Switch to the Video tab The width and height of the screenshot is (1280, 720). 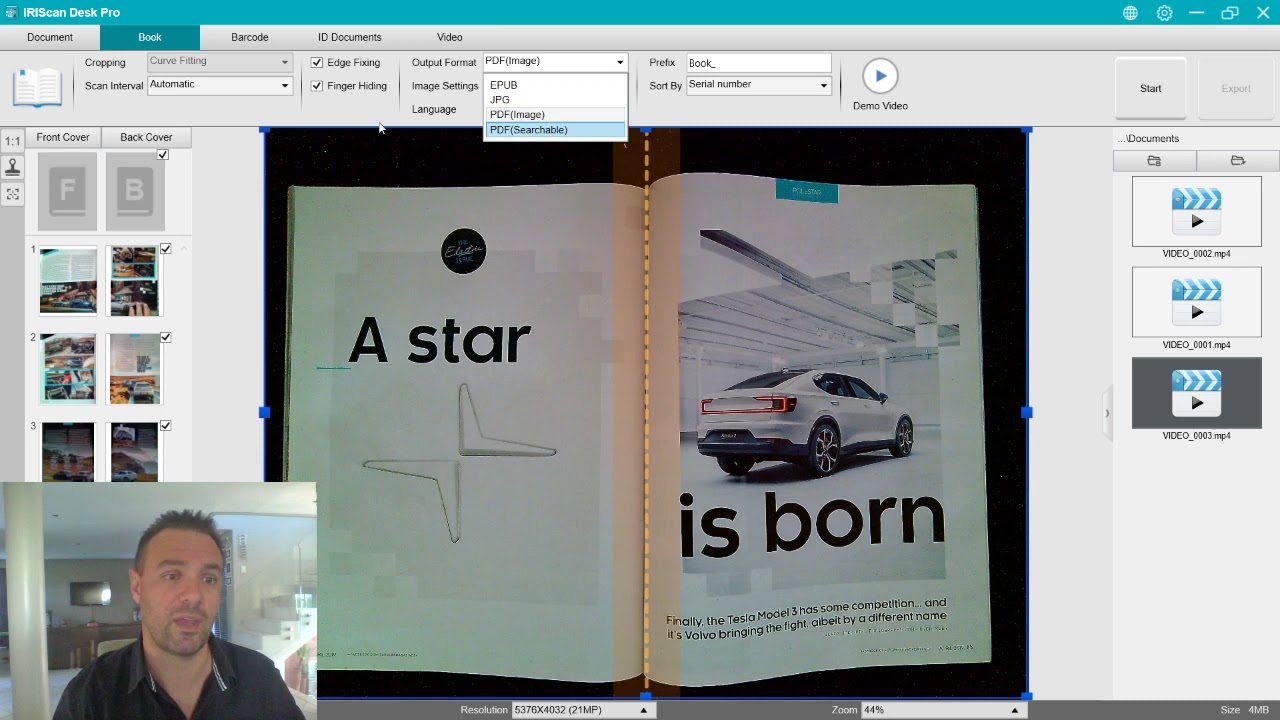(450, 37)
